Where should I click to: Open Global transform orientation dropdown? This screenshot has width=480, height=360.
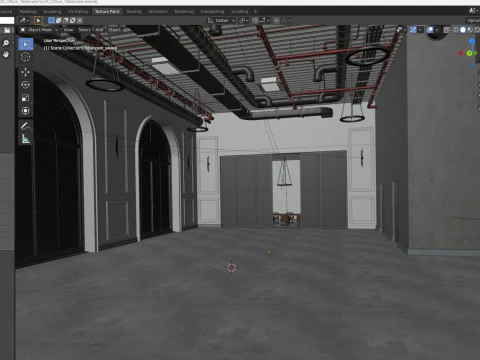pos(221,21)
